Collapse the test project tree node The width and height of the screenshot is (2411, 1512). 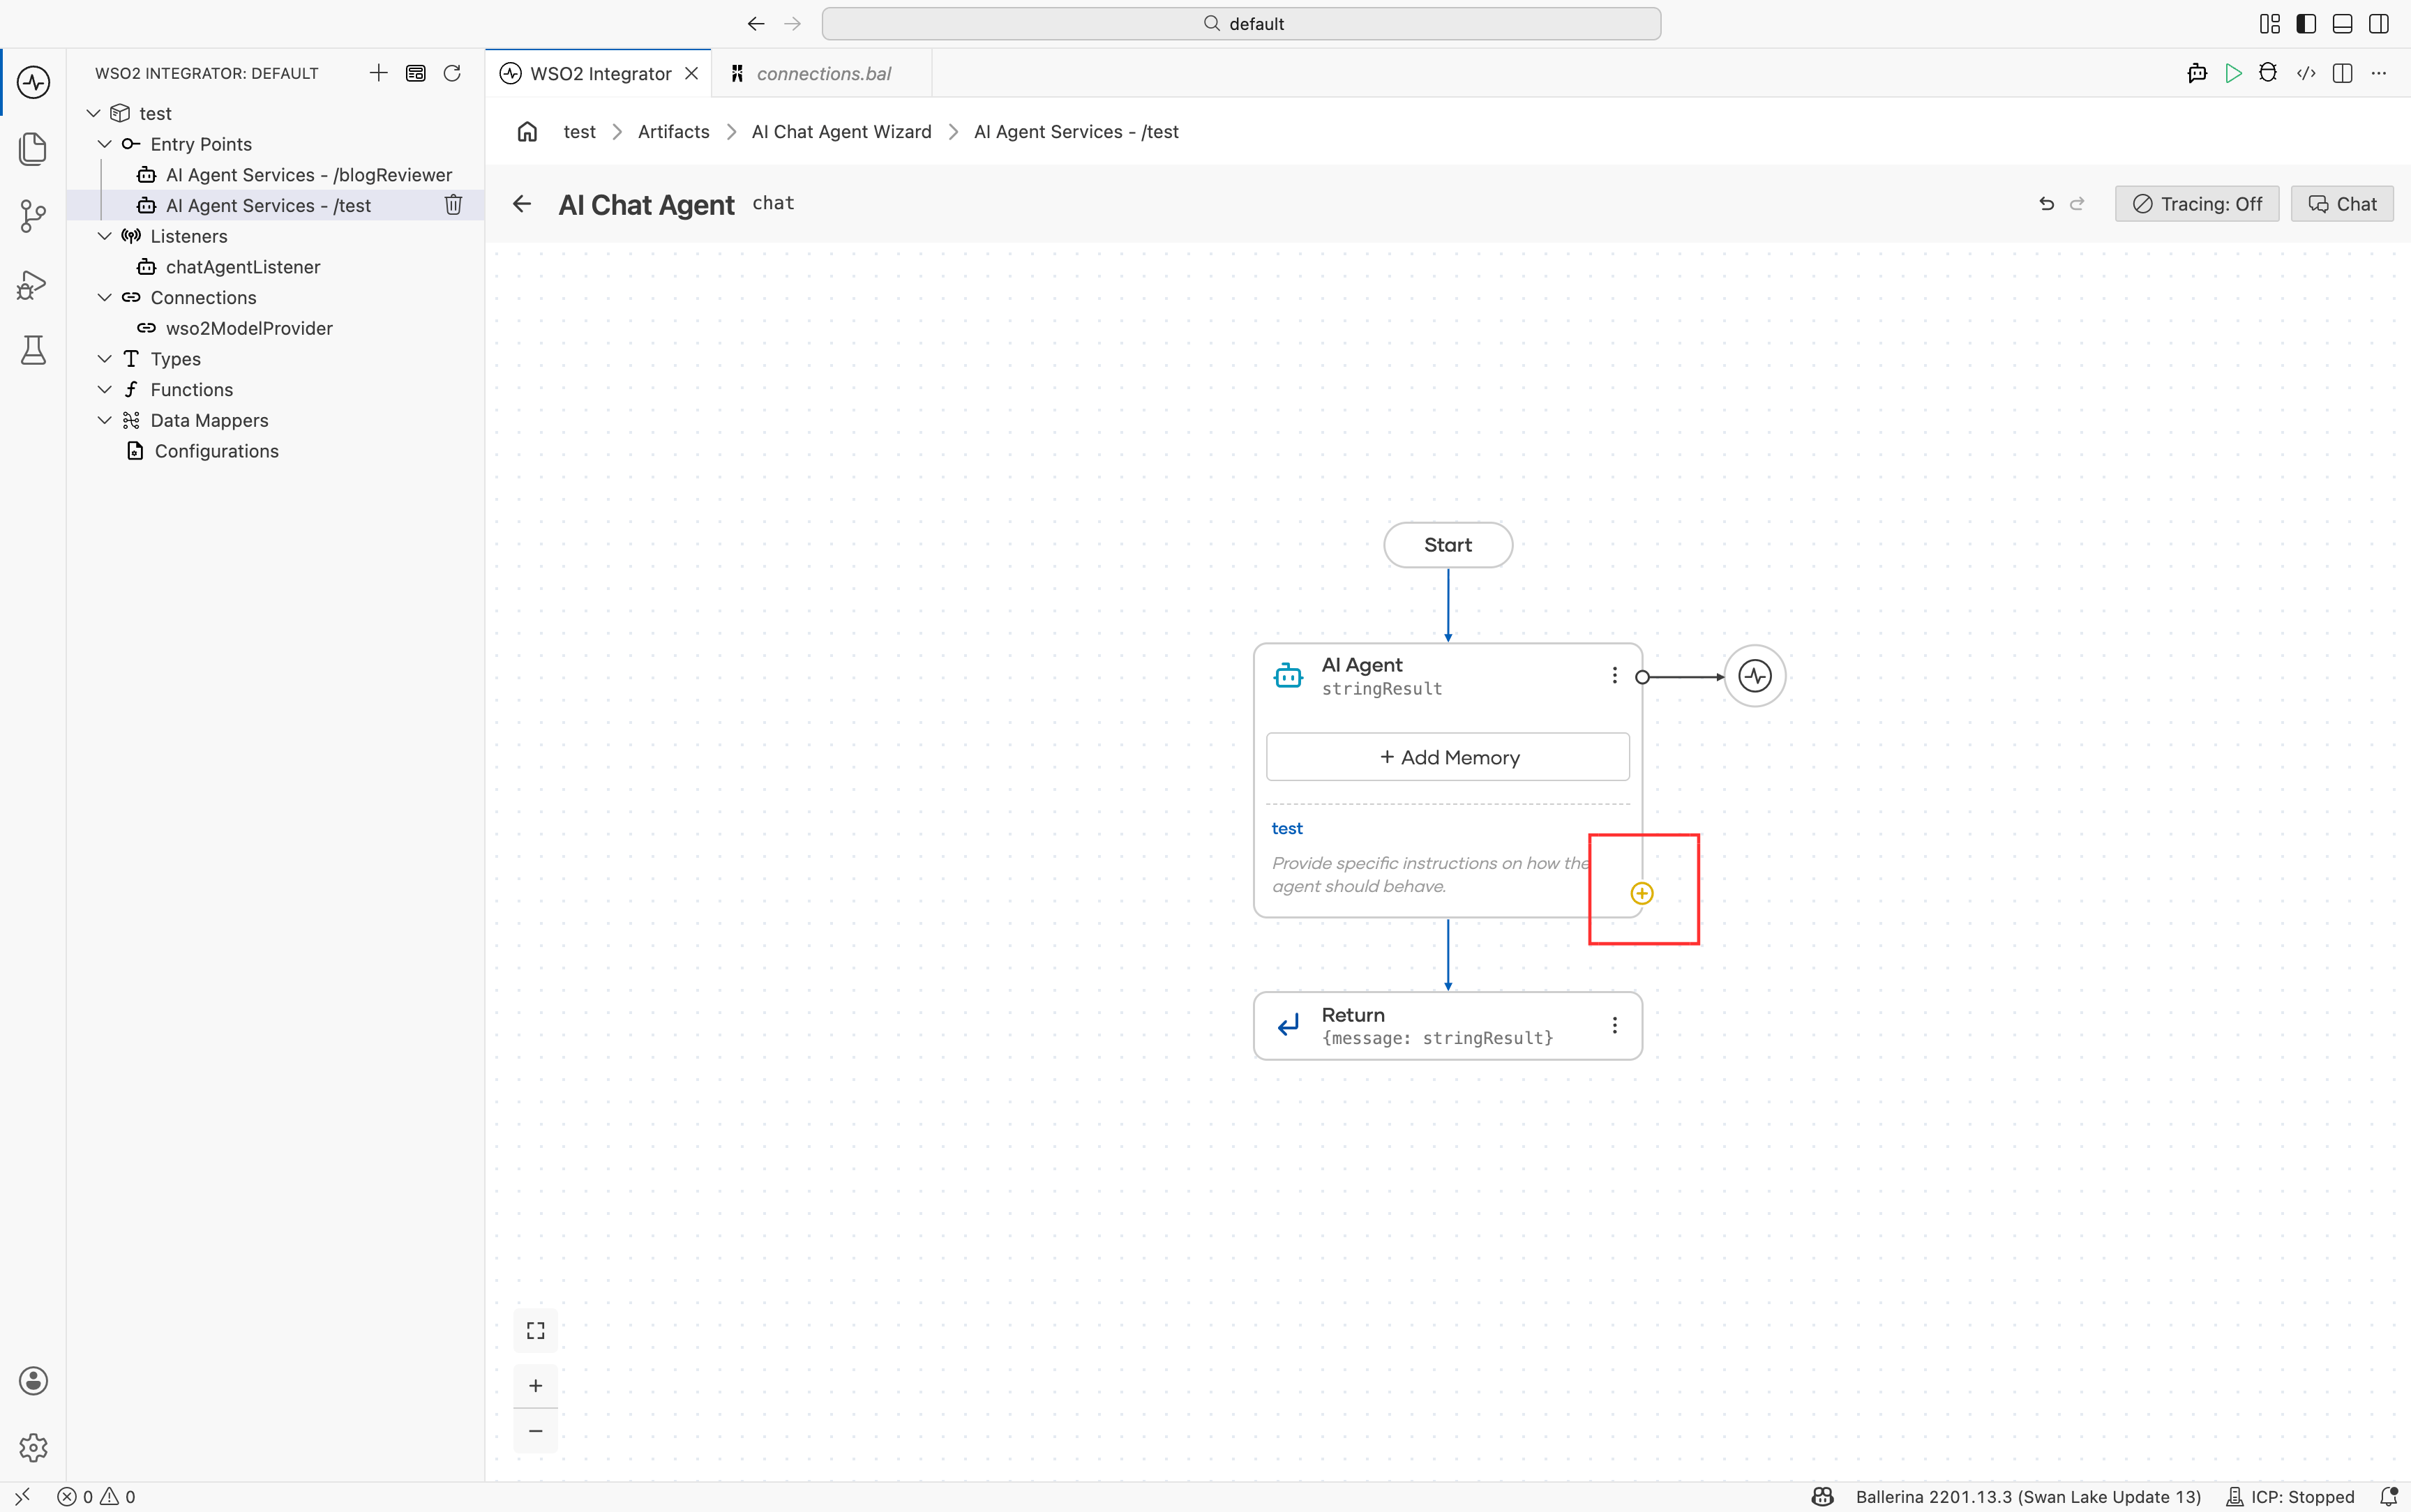point(93,113)
